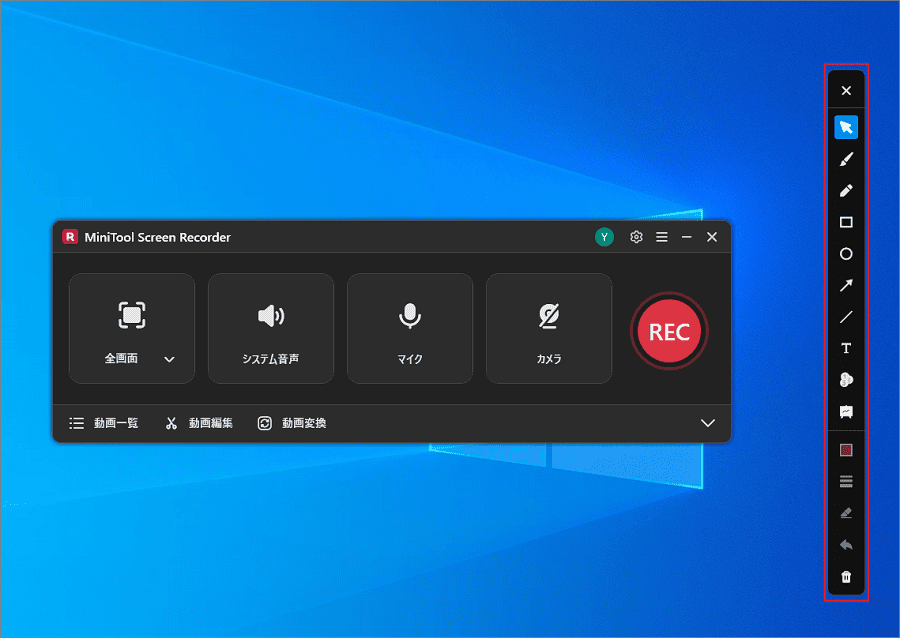Open 動画一覧 video list
Screen dimensions: 900x638
[104, 423]
